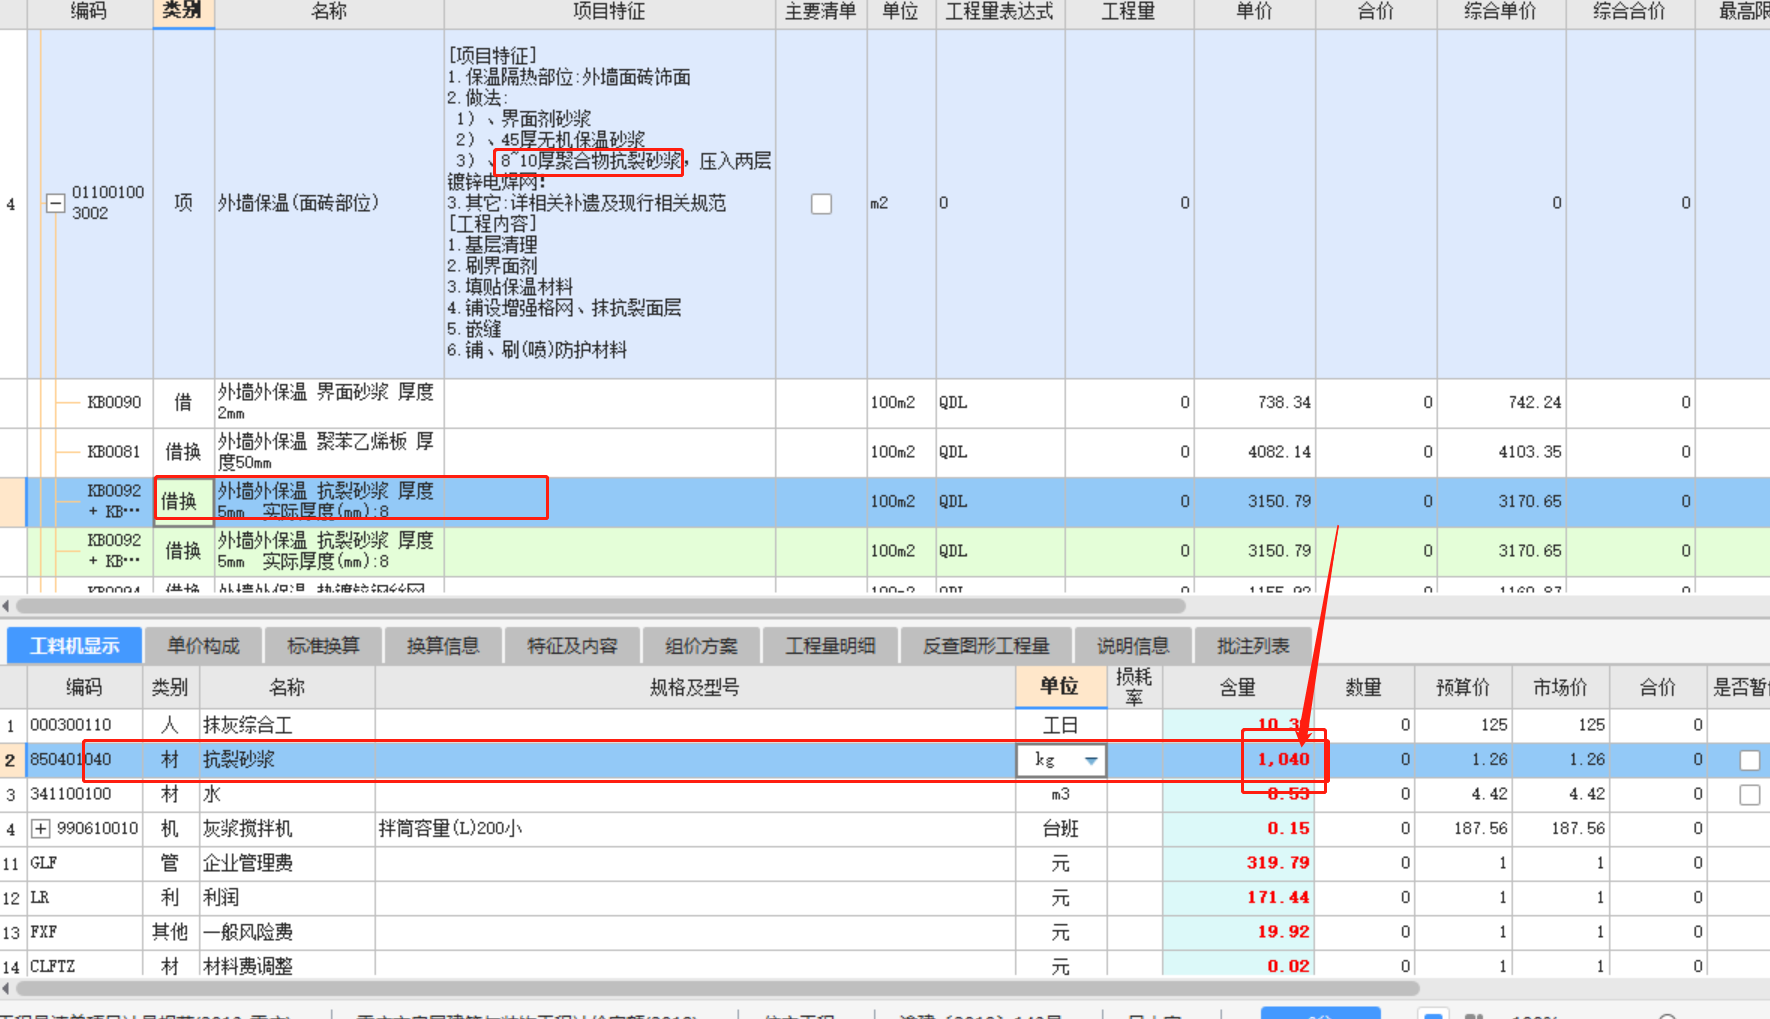Open the 工程量明细 tab
1770x1019 pixels.
point(830,646)
